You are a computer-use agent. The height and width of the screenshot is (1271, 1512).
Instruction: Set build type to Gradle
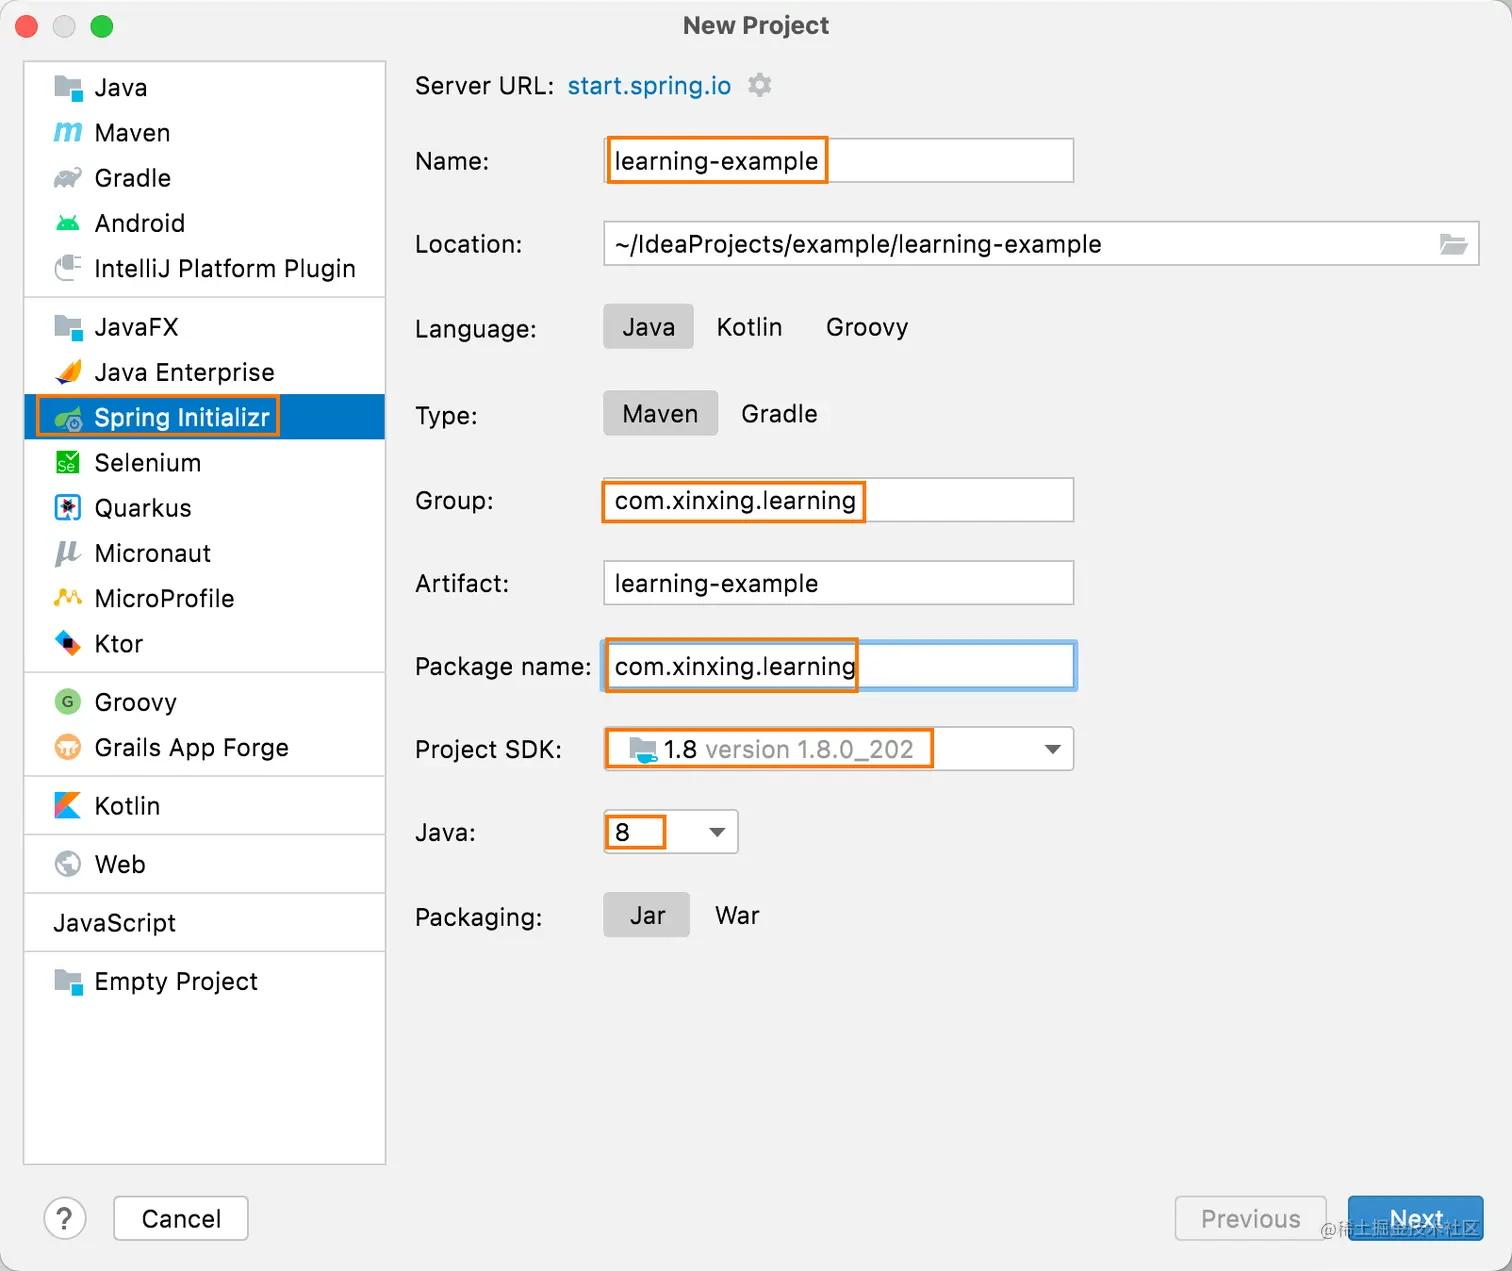[779, 414]
